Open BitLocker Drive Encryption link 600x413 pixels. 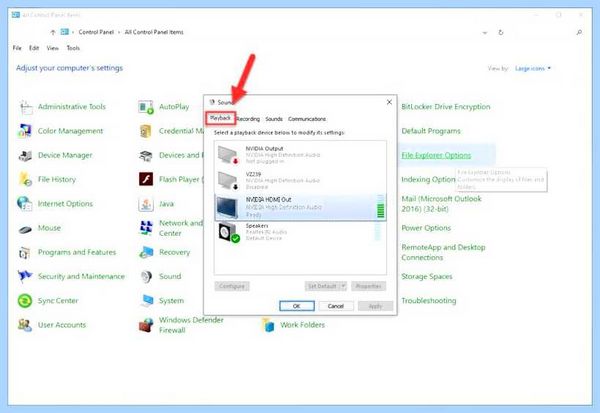(445, 107)
